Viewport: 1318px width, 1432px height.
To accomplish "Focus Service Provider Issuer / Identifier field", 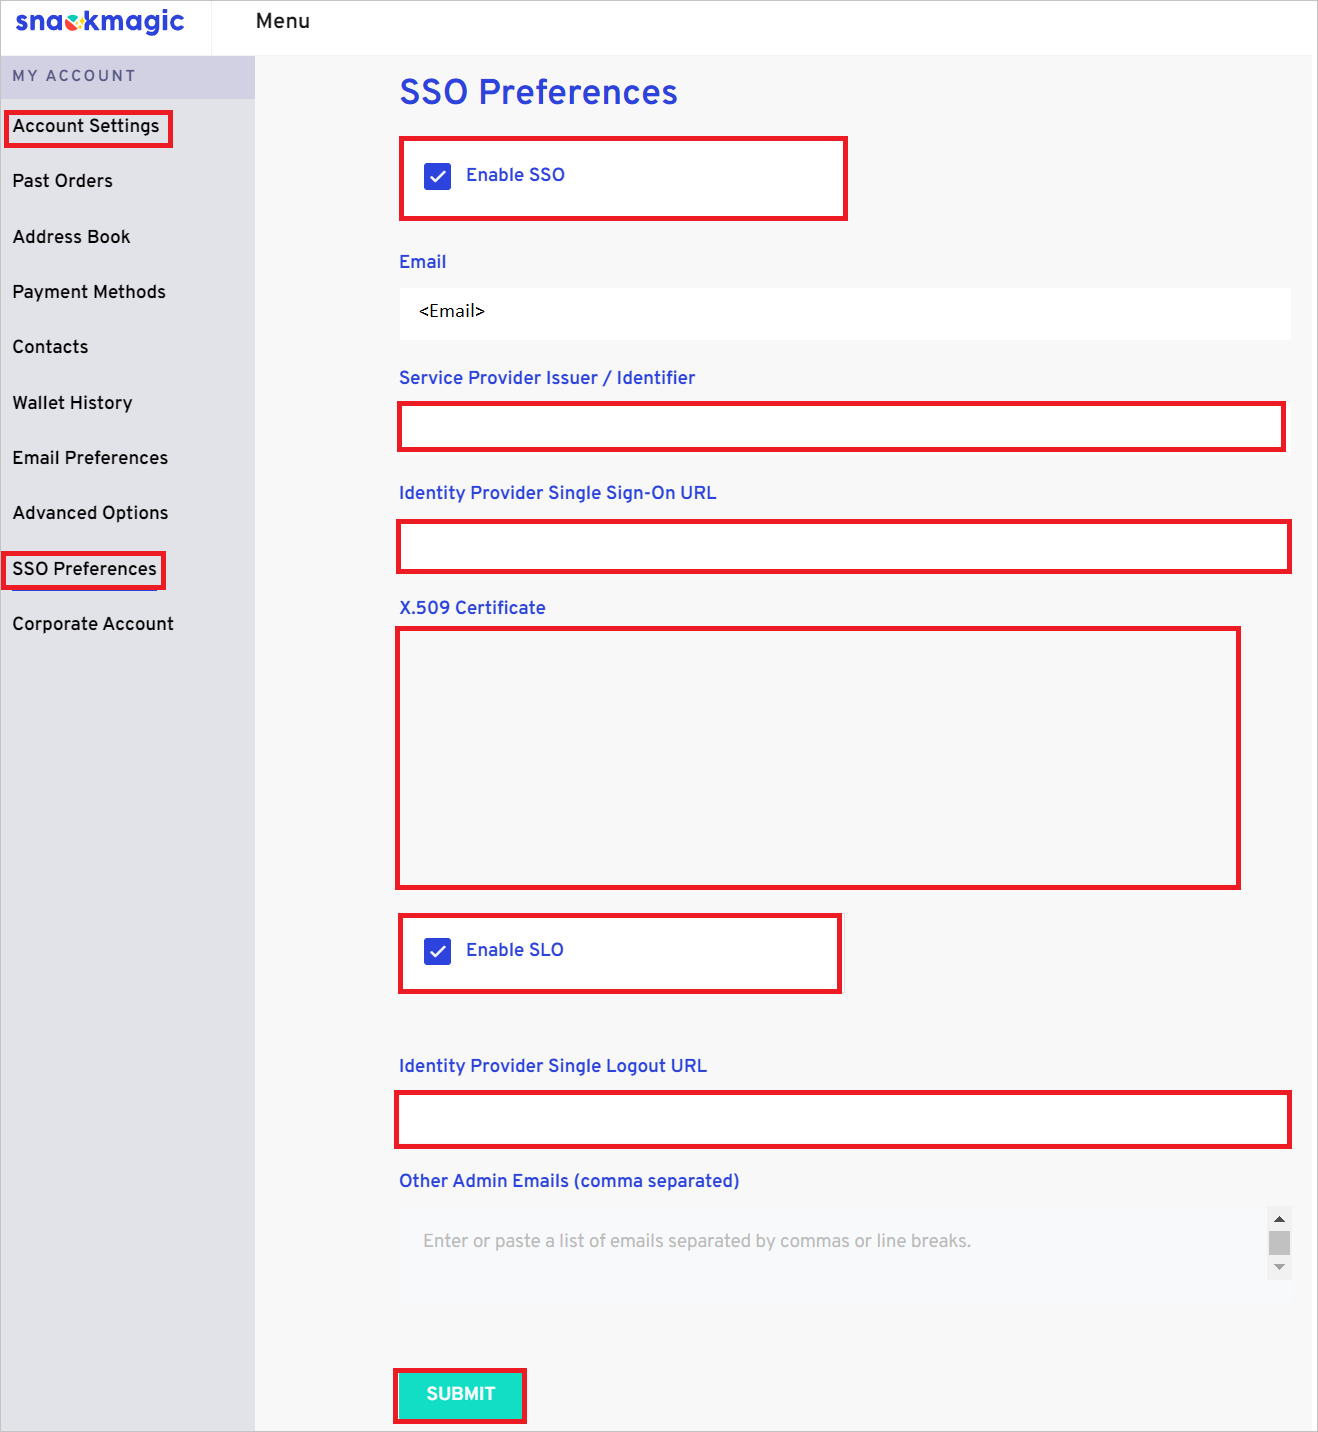I will point(842,427).
